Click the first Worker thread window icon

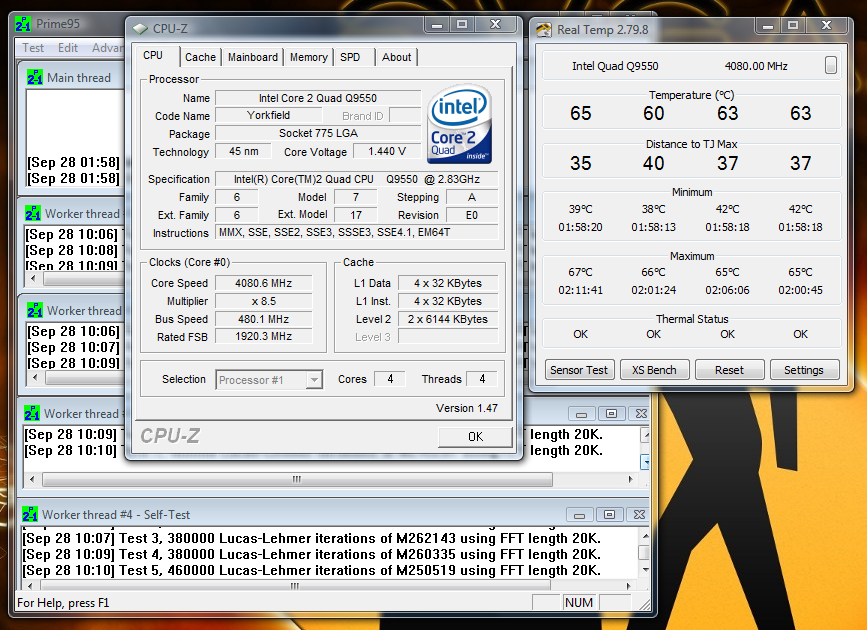click(33, 214)
